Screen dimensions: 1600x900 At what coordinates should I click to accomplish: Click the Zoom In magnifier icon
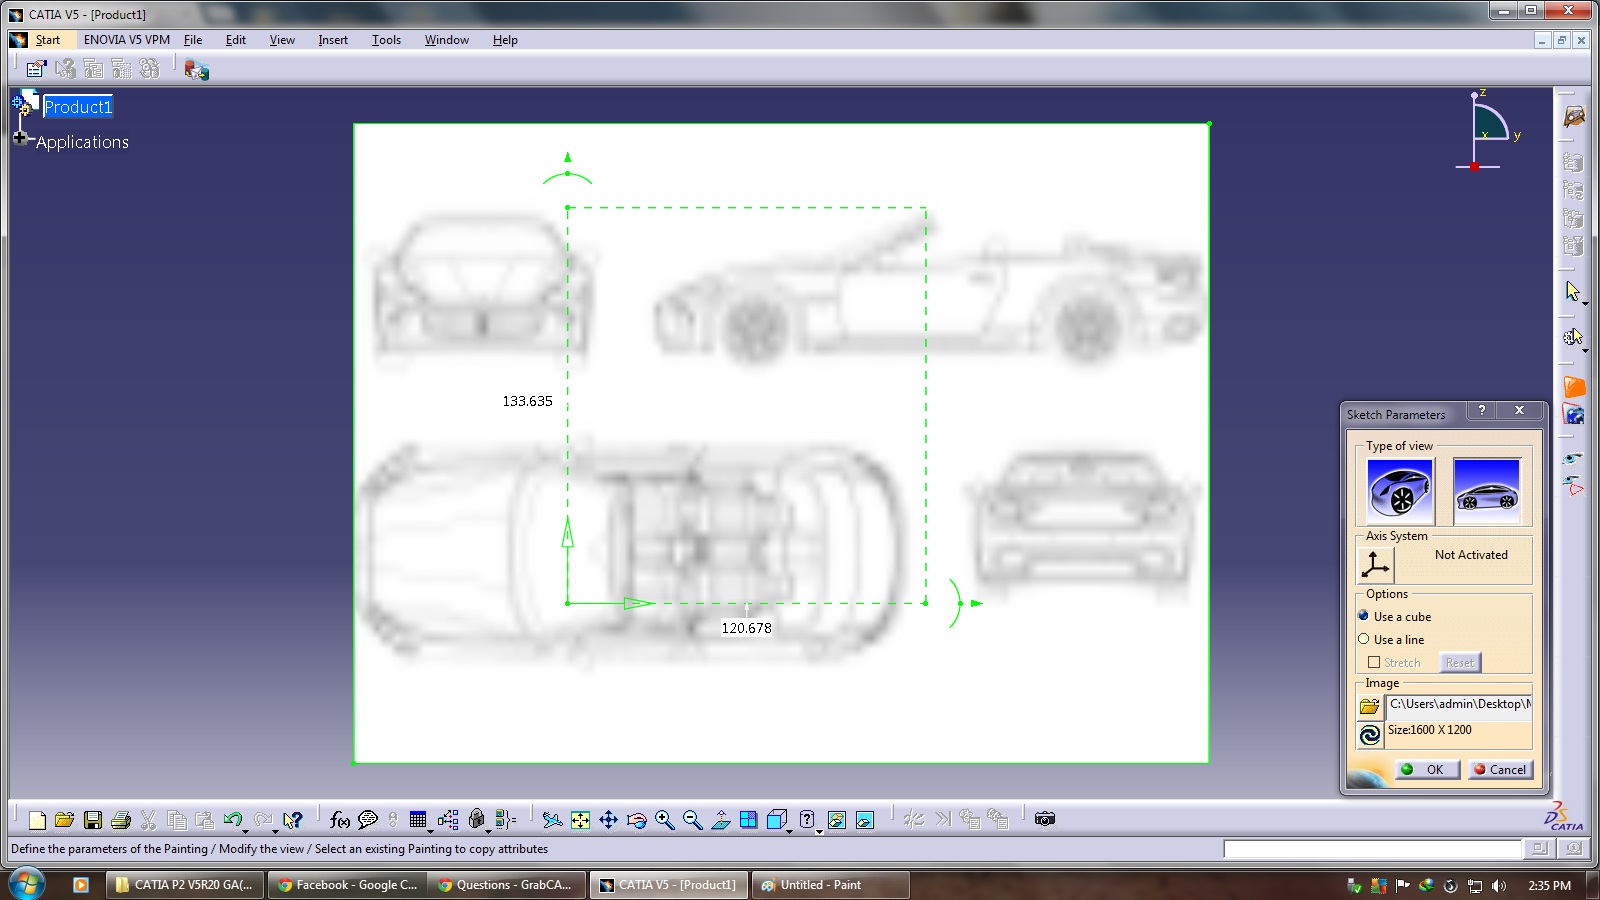pos(662,819)
